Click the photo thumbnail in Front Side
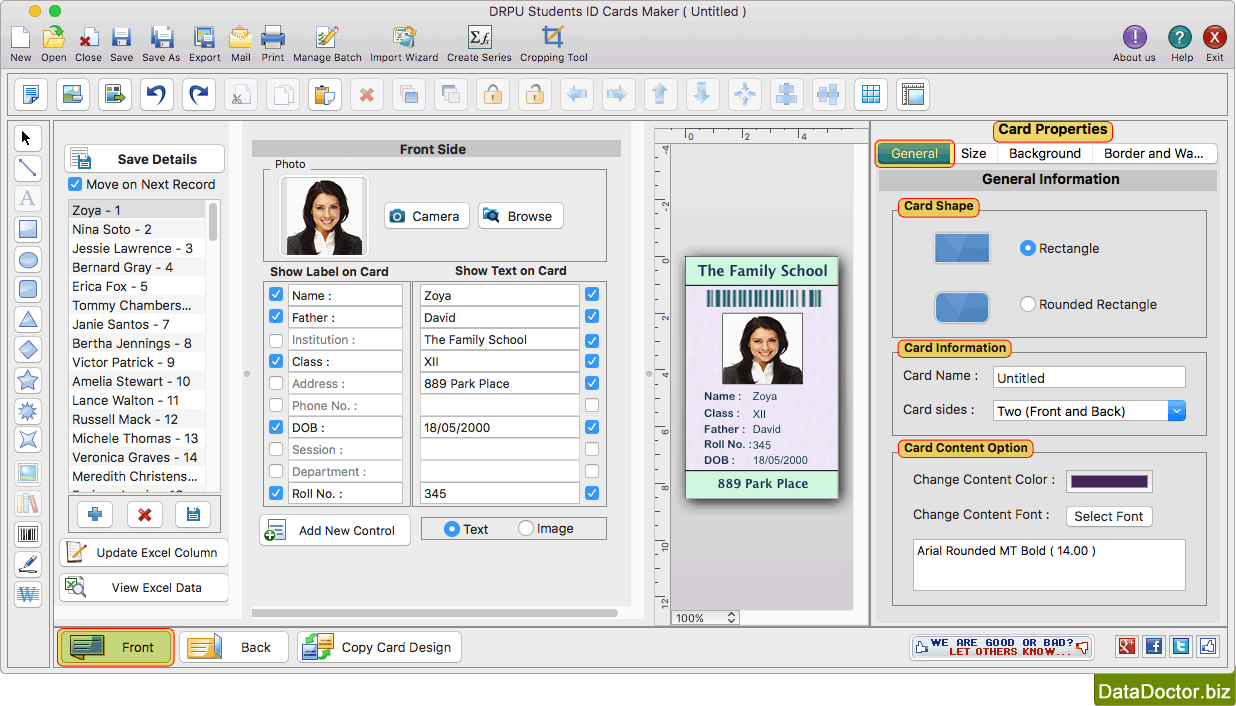 tap(324, 216)
